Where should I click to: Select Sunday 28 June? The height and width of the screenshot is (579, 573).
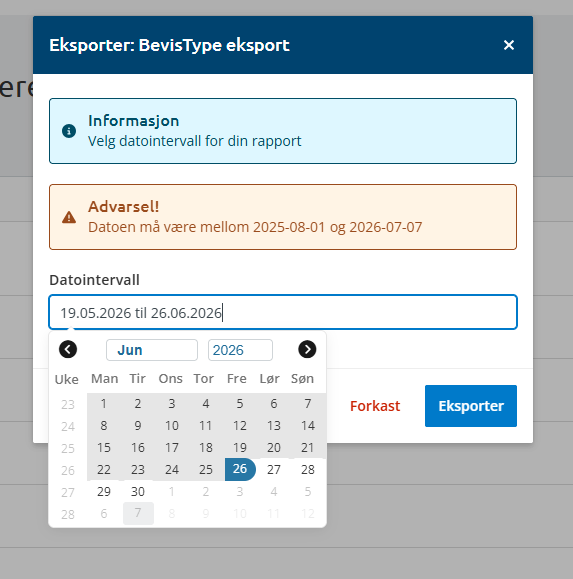coord(308,470)
